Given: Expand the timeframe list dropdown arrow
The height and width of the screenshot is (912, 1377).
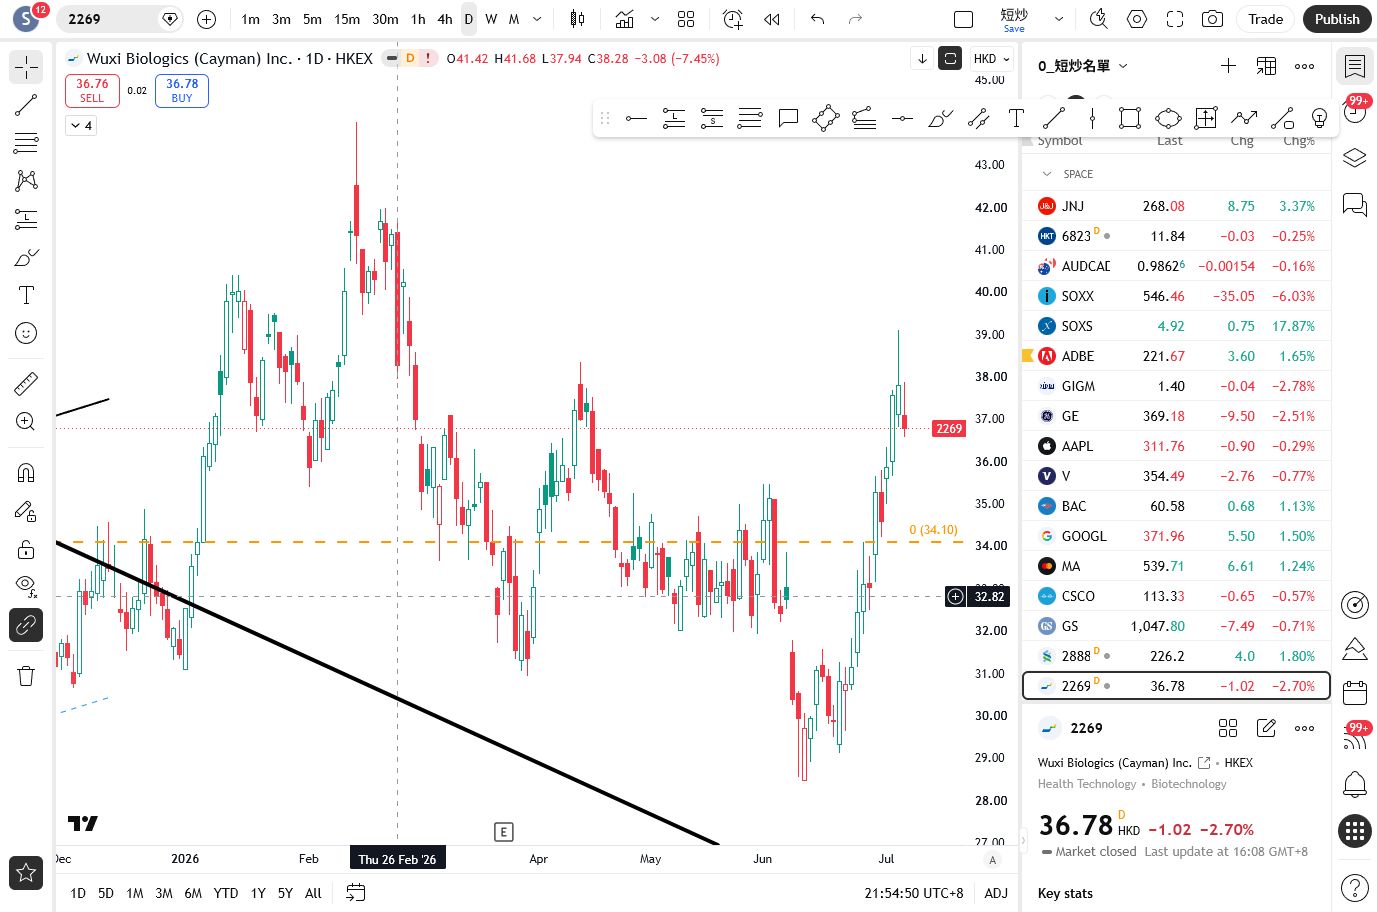Looking at the screenshot, I should 537,19.
